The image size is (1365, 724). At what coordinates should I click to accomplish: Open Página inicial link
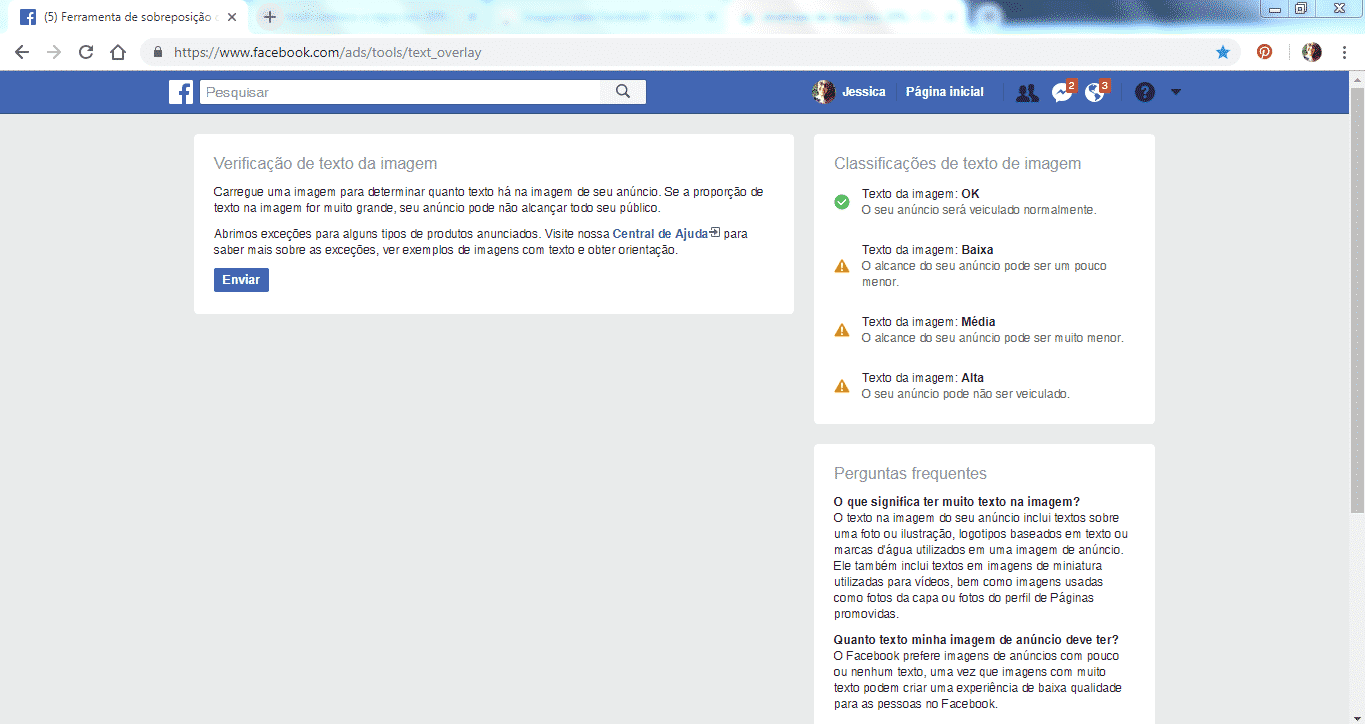[944, 92]
